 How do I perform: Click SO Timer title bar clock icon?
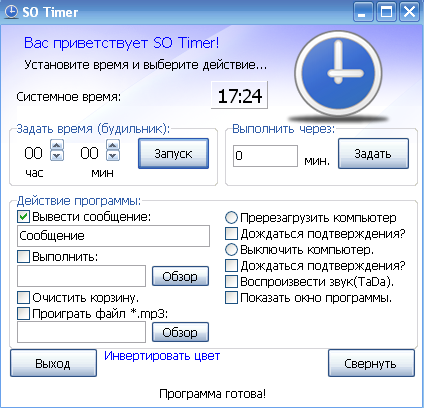point(12,12)
